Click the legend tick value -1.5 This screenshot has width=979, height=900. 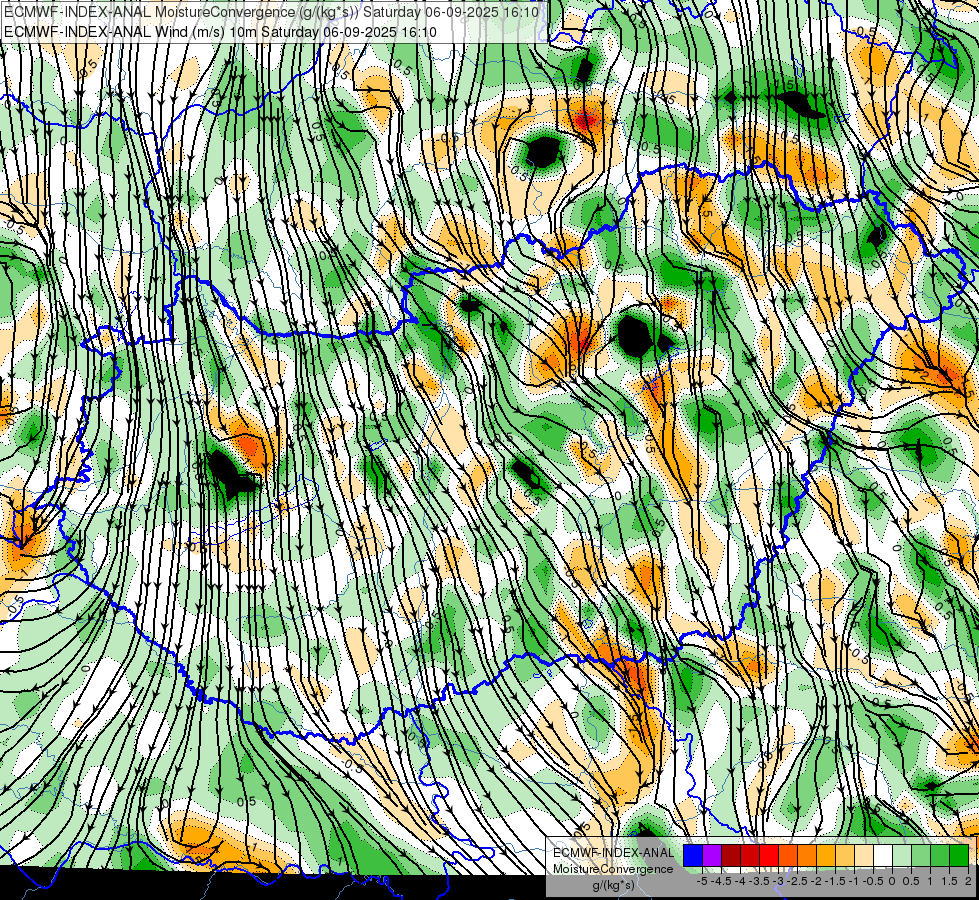coord(835,881)
